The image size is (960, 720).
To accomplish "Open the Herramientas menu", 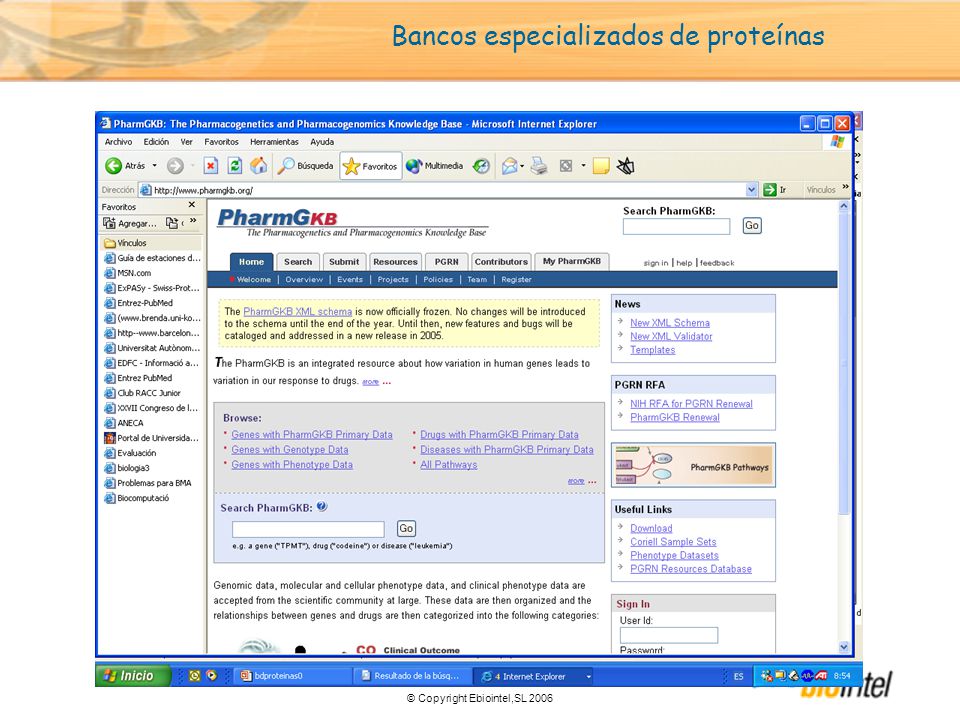I will [x=274, y=142].
